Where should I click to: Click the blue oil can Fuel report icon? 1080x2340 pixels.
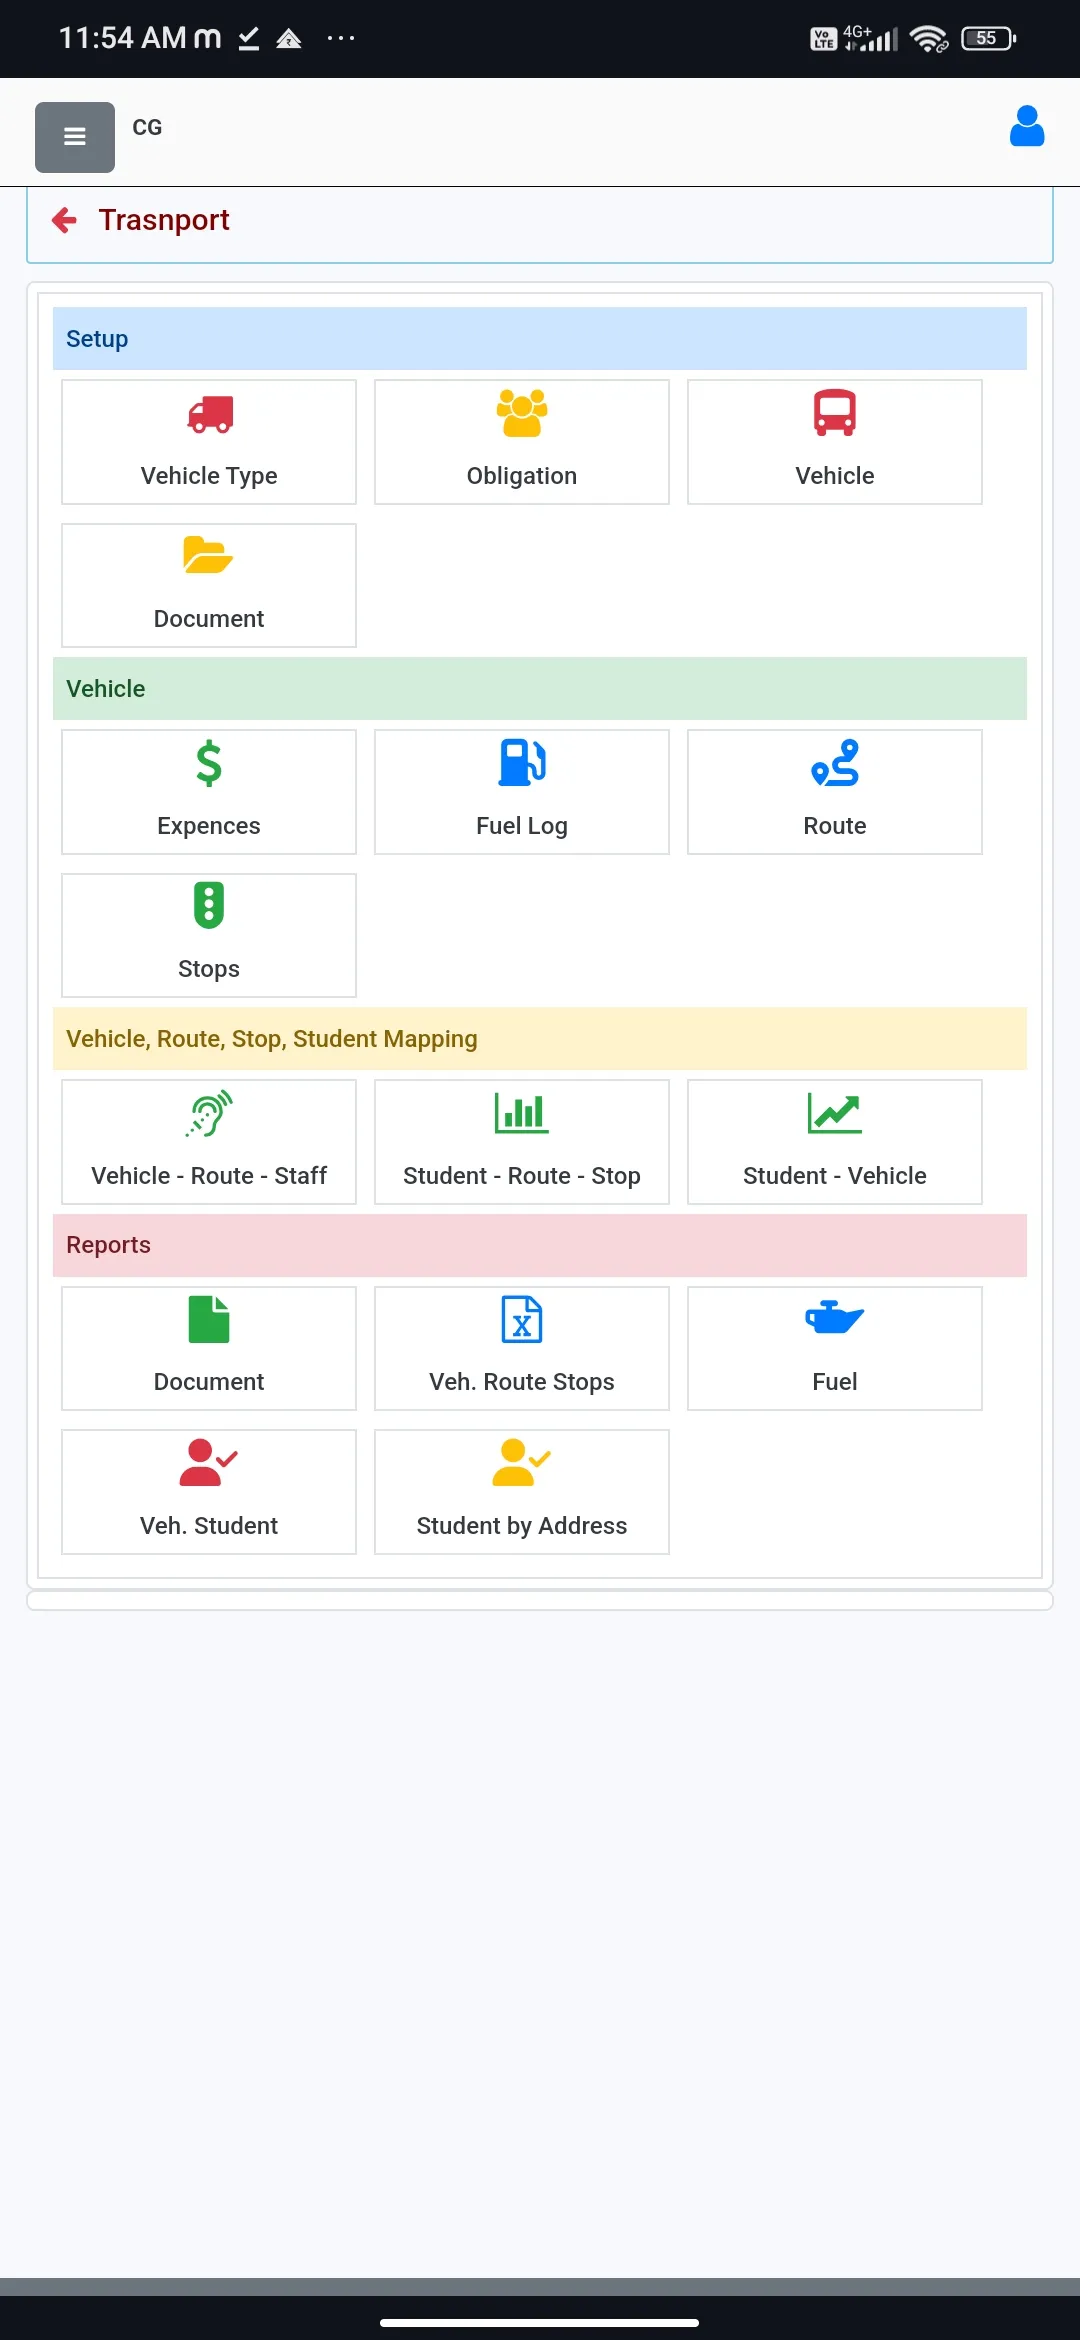click(835, 1318)
